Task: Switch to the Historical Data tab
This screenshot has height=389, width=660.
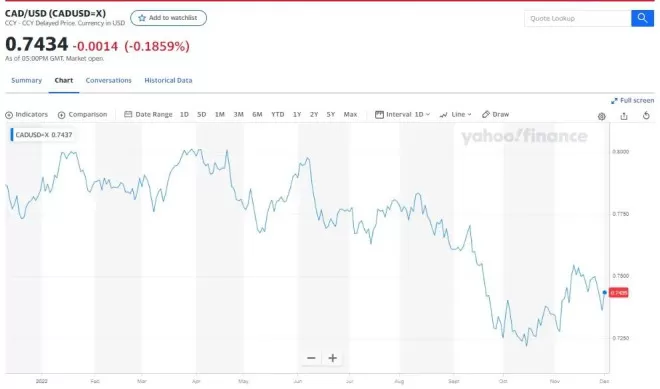Action: click(168, 80)
